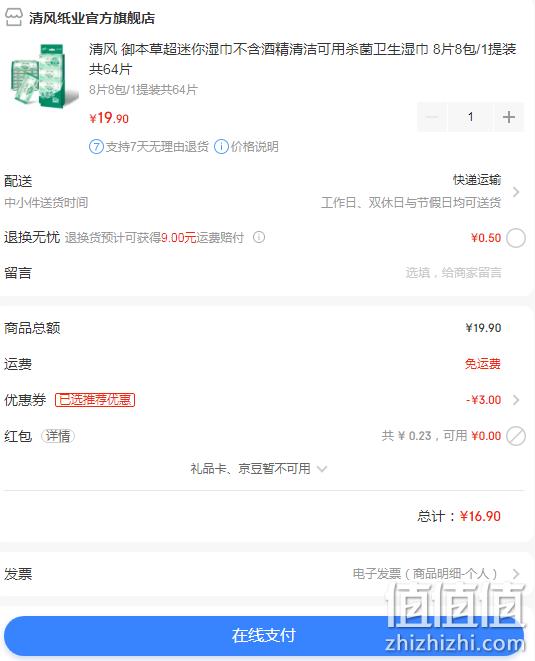
Task: Click the 在线支付 pay button
Action: click(264, 635)
